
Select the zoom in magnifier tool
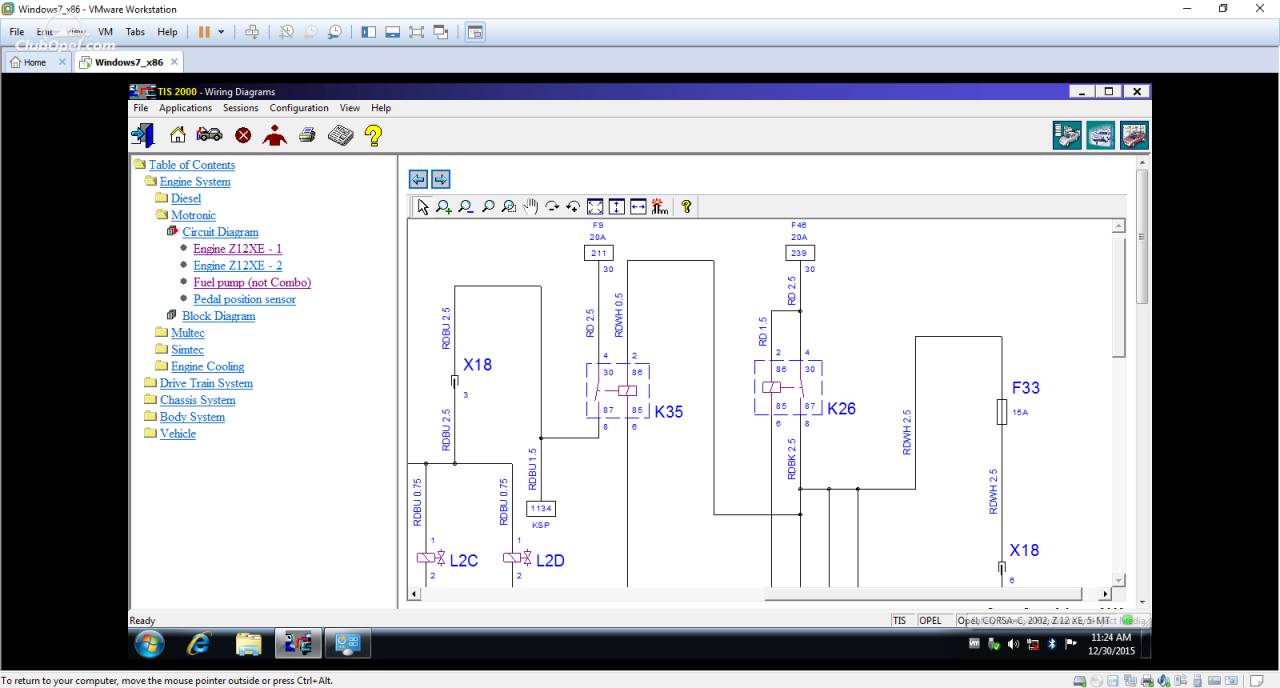tap(444, 207)
